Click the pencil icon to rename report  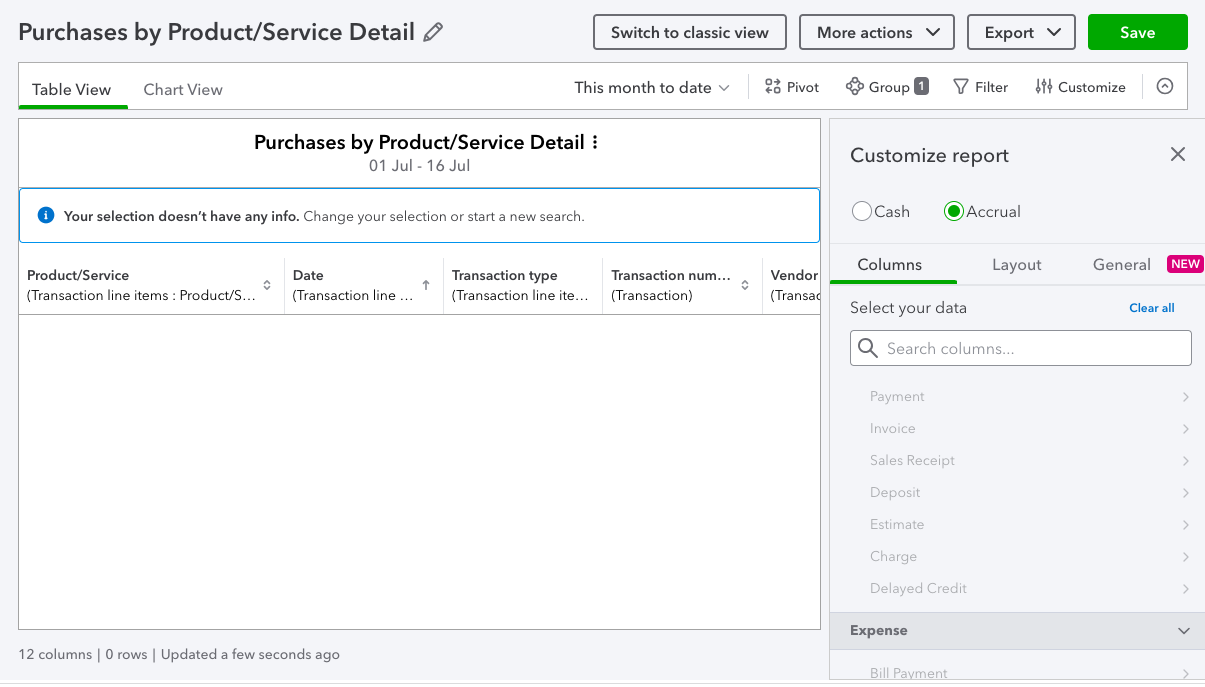coord(433,32)
